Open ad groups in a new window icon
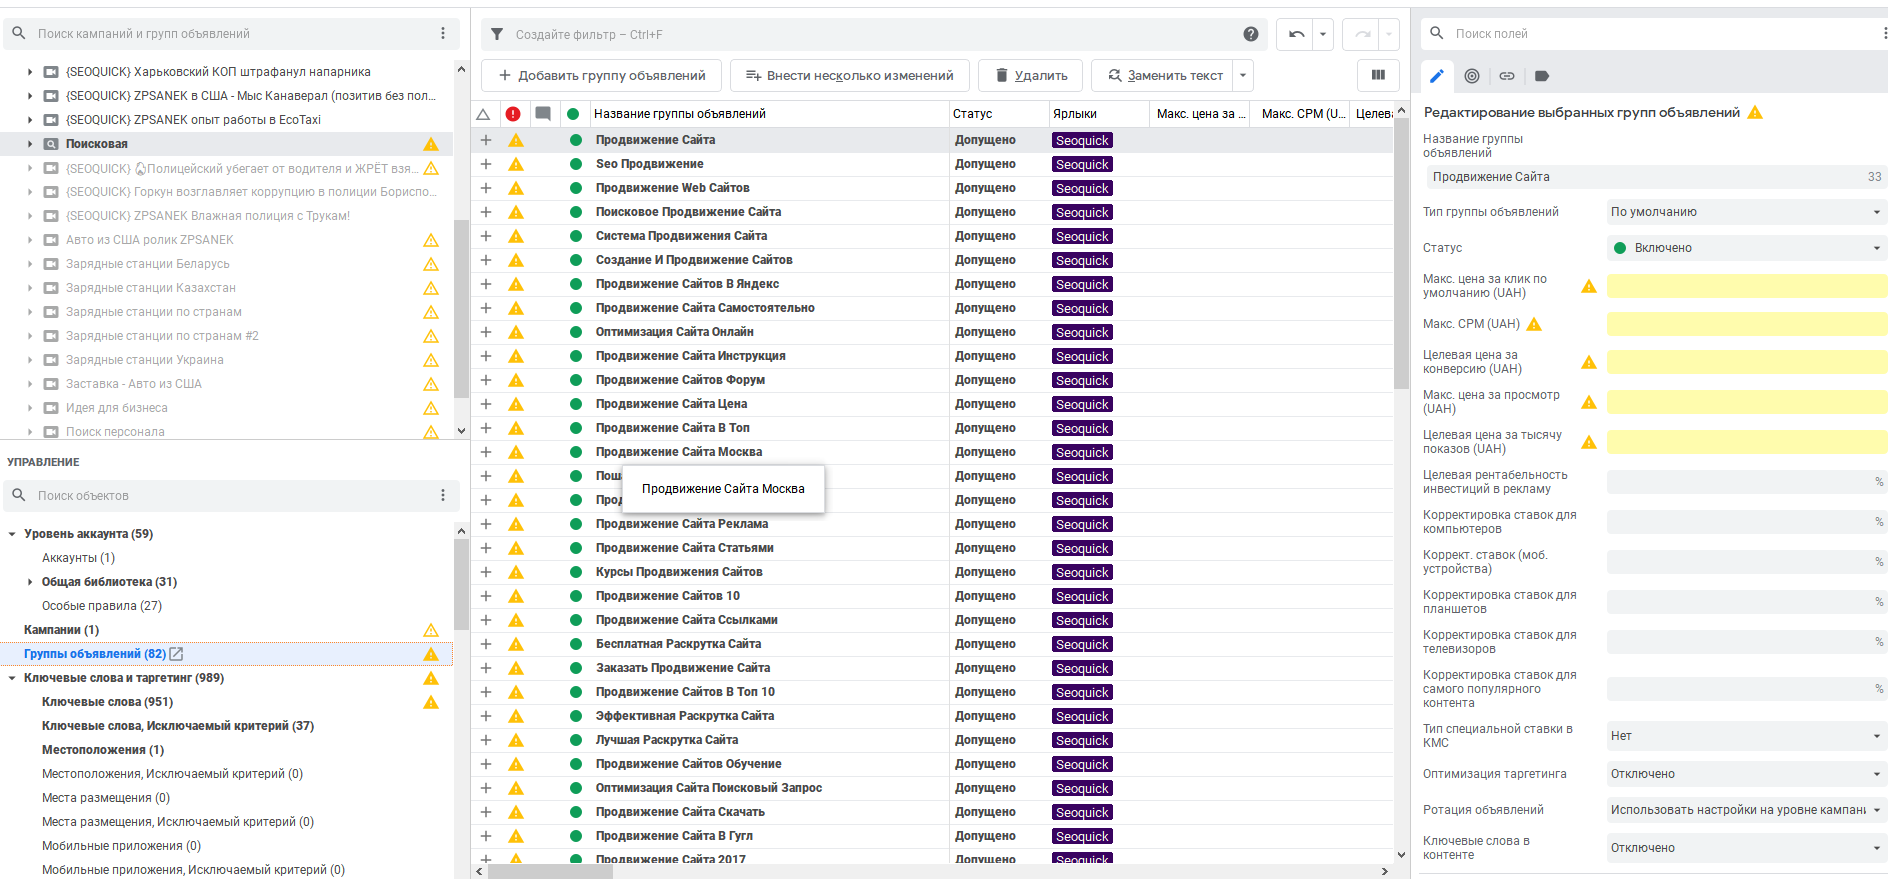Viewport: 1888px width, 879px height. coord(177,654)
